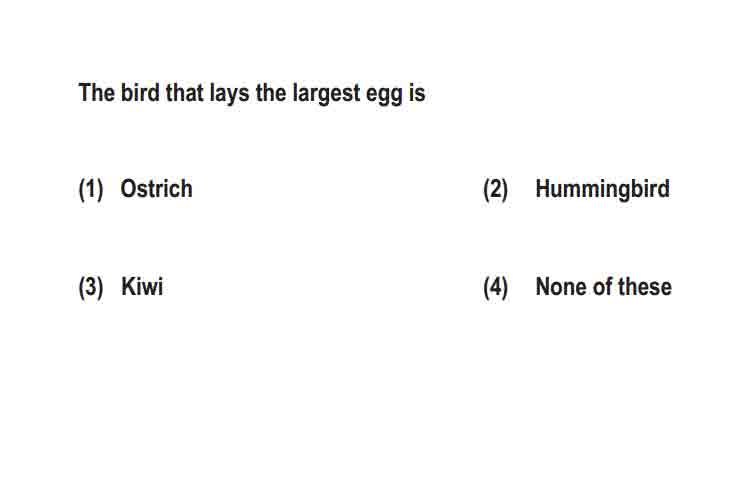
Task: Click the word largest in the question
Action: point(326,93)
